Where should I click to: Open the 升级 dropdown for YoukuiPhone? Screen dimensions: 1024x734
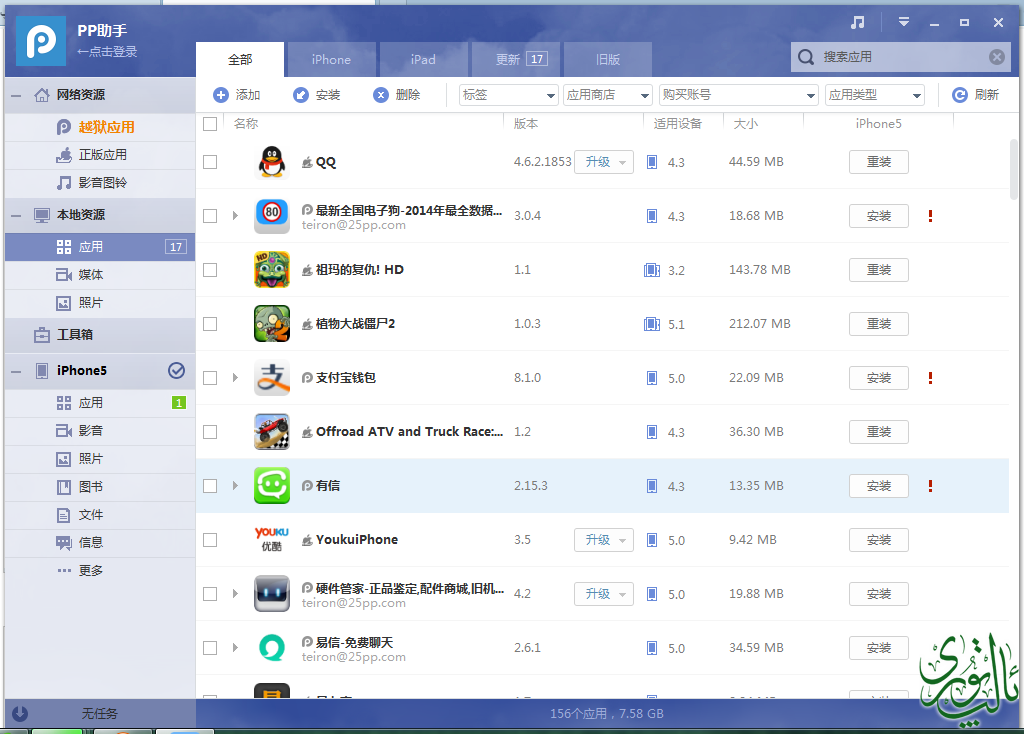[622, 540]
